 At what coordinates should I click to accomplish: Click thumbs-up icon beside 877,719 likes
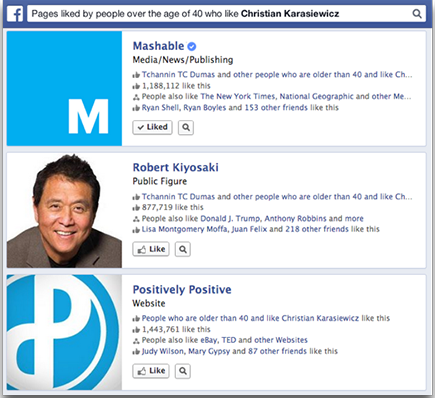136,208
